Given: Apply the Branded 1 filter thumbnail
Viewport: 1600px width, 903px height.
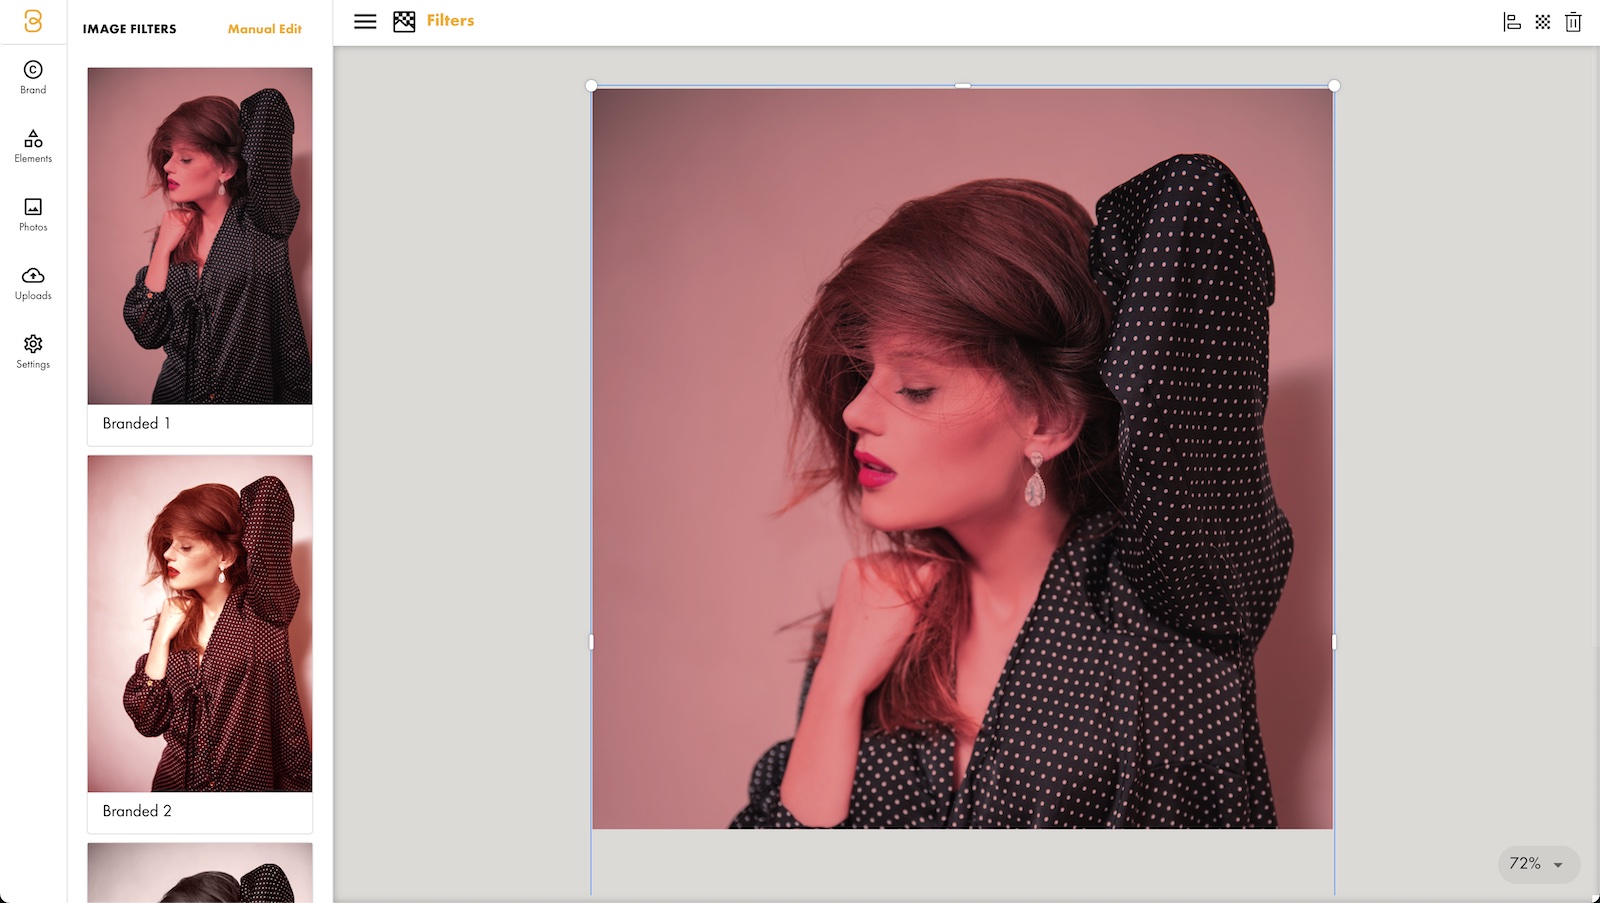Looking at the screenshot, I should pyautogui.click(x=200, y=236).
